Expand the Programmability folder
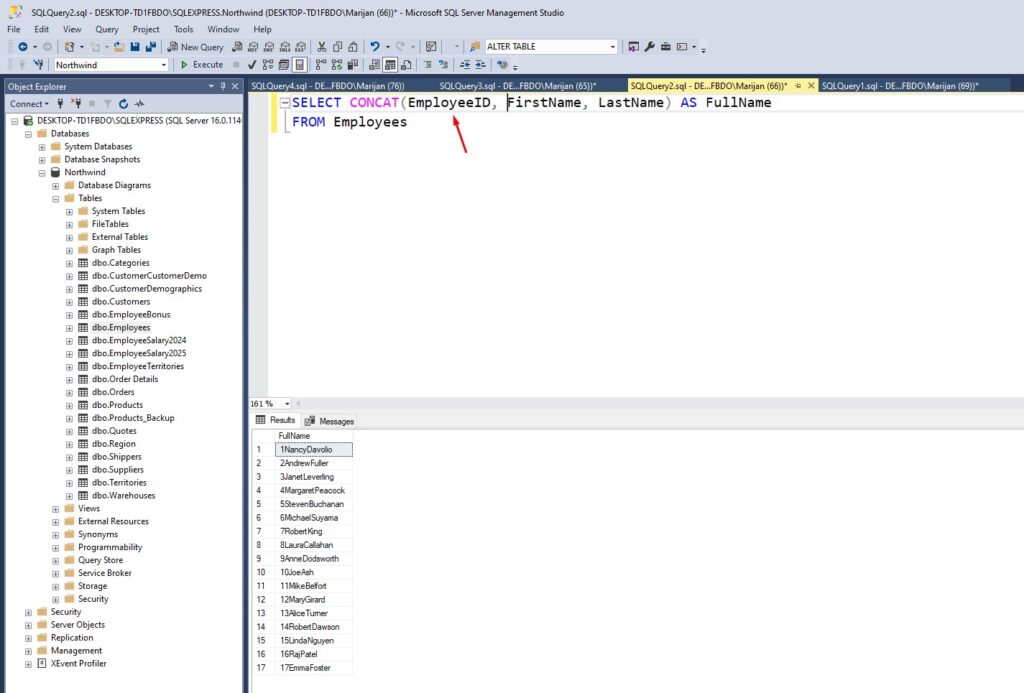Screen dimensions: 1024x693 (x=56, y=548)
